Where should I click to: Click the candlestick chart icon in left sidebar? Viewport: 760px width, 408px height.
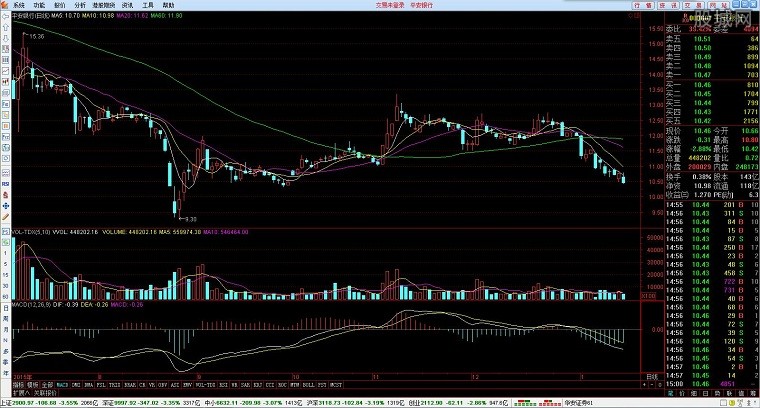pyautogui.click(x=6, y=82)
